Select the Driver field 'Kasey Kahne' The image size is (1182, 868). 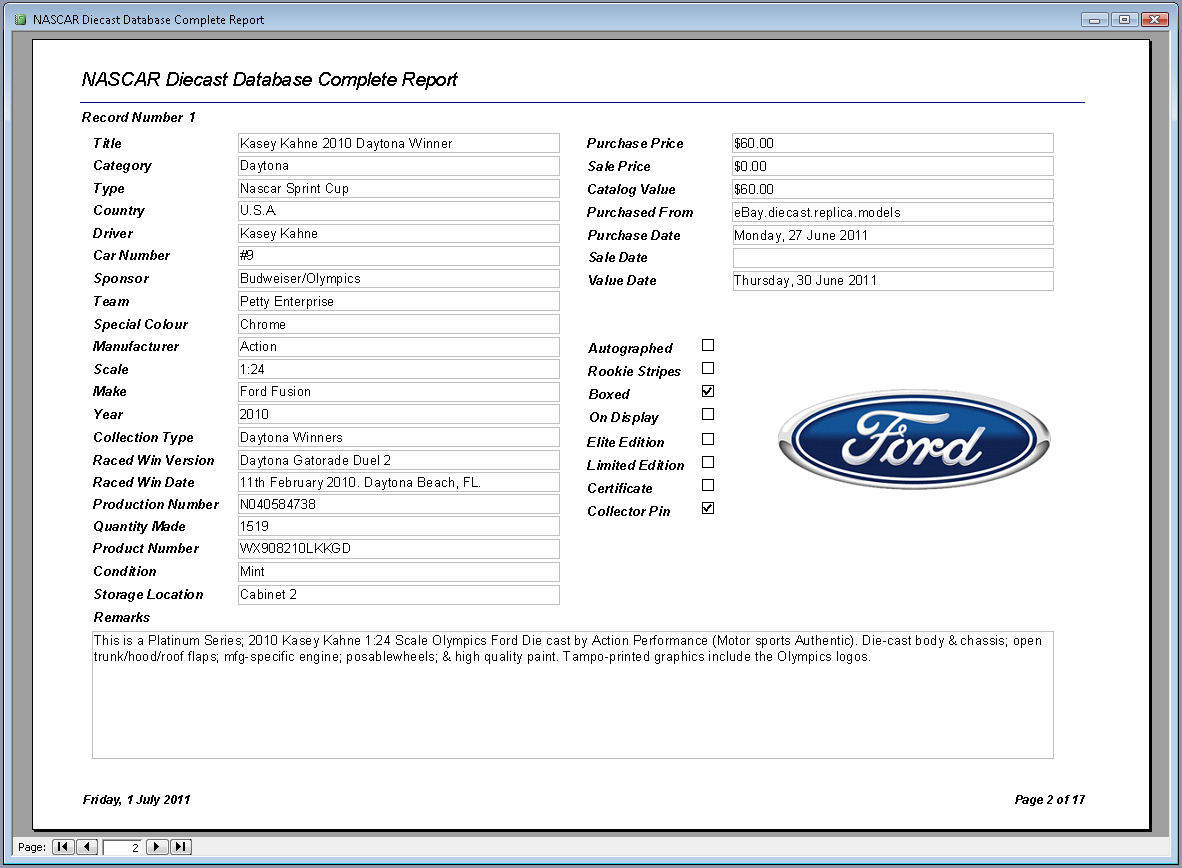(x=398, y=234)
